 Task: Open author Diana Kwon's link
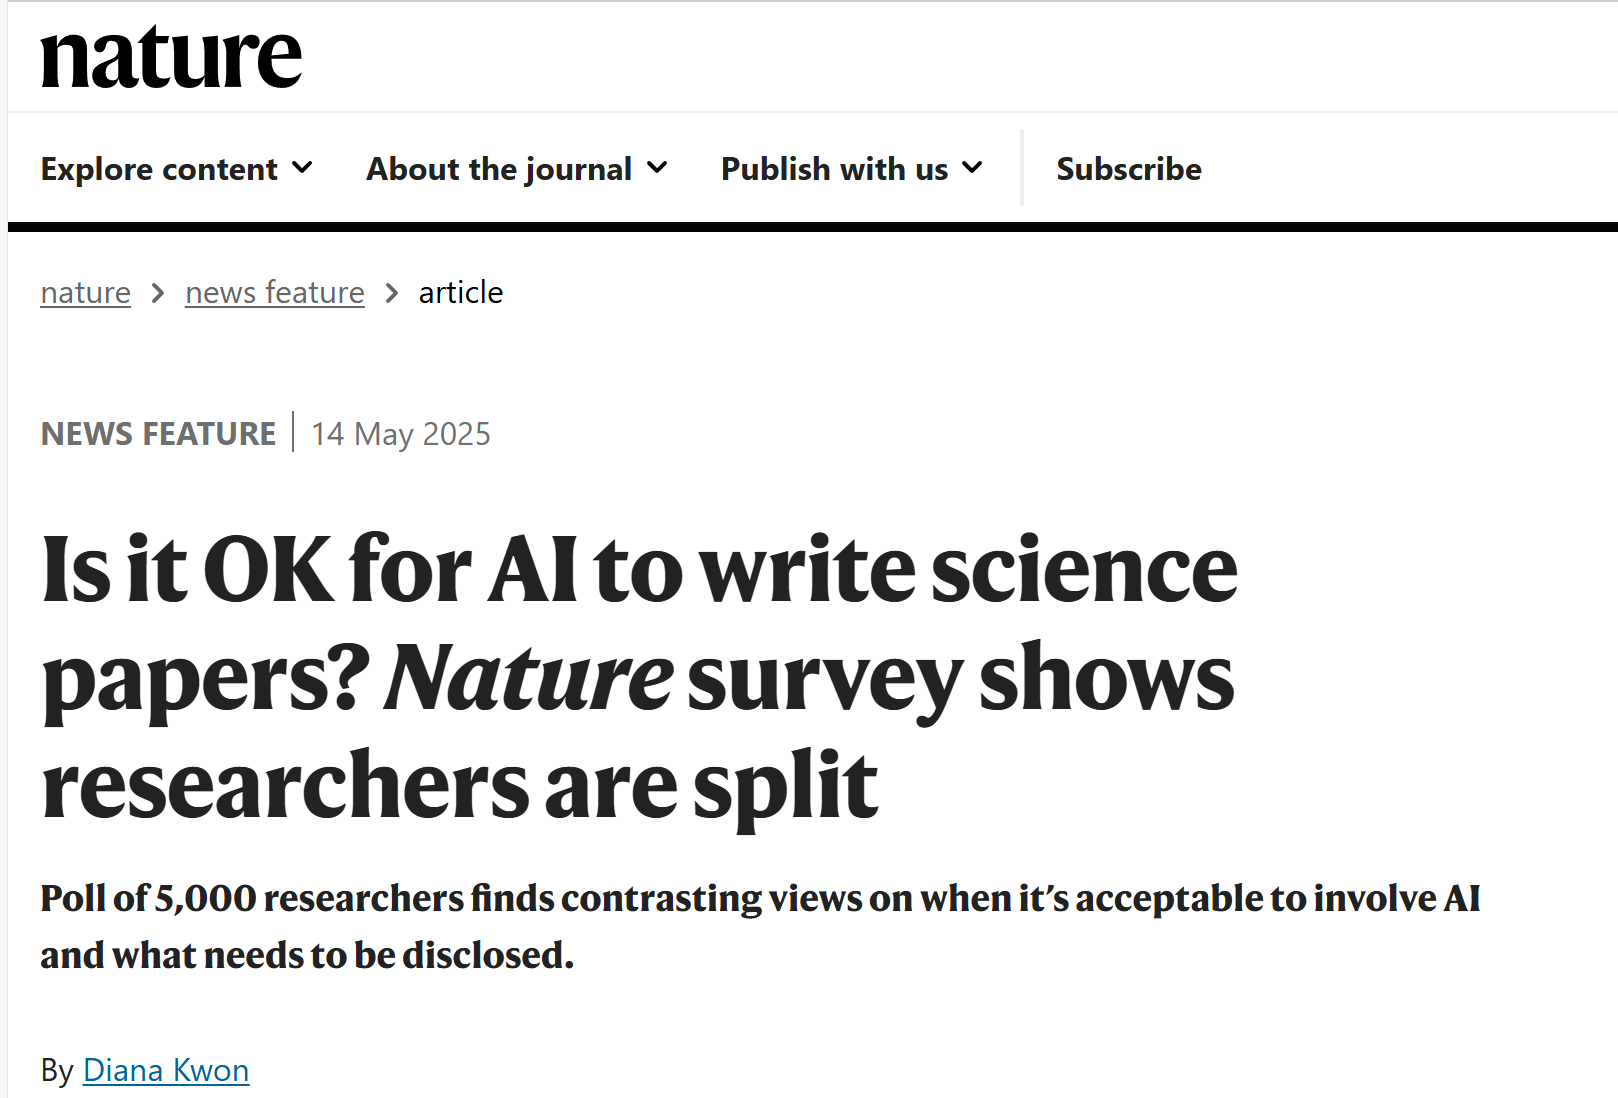pos(166,1071)
